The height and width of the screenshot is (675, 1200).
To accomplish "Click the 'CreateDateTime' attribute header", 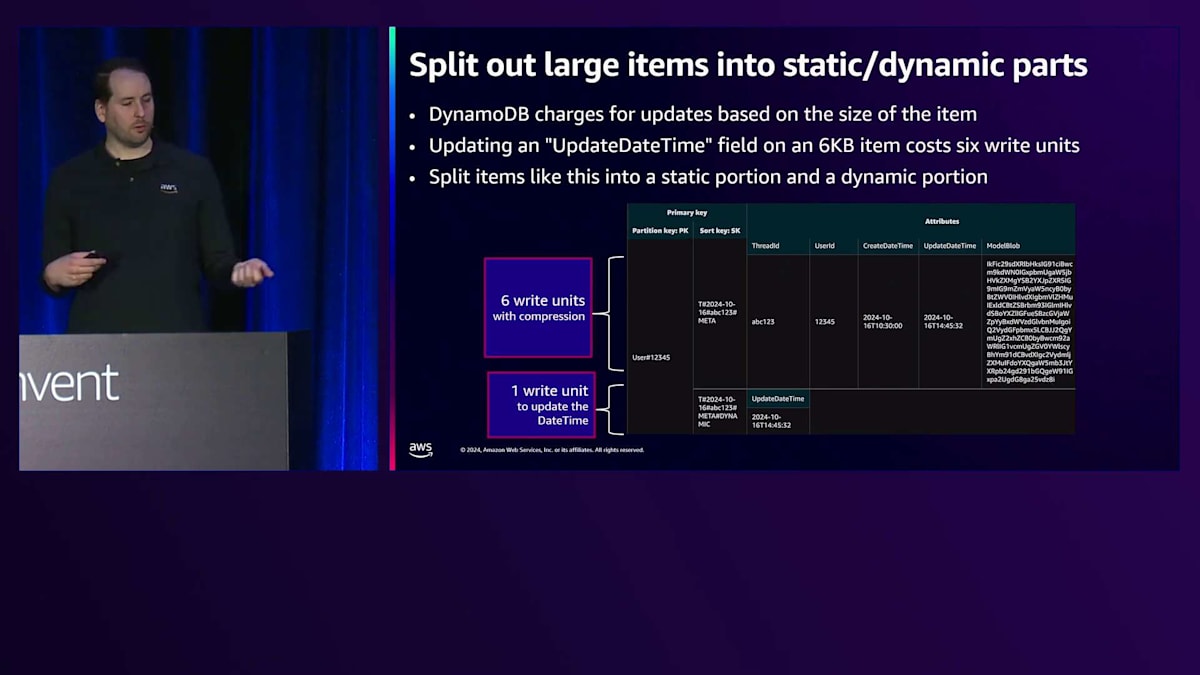I will point(888,246).
